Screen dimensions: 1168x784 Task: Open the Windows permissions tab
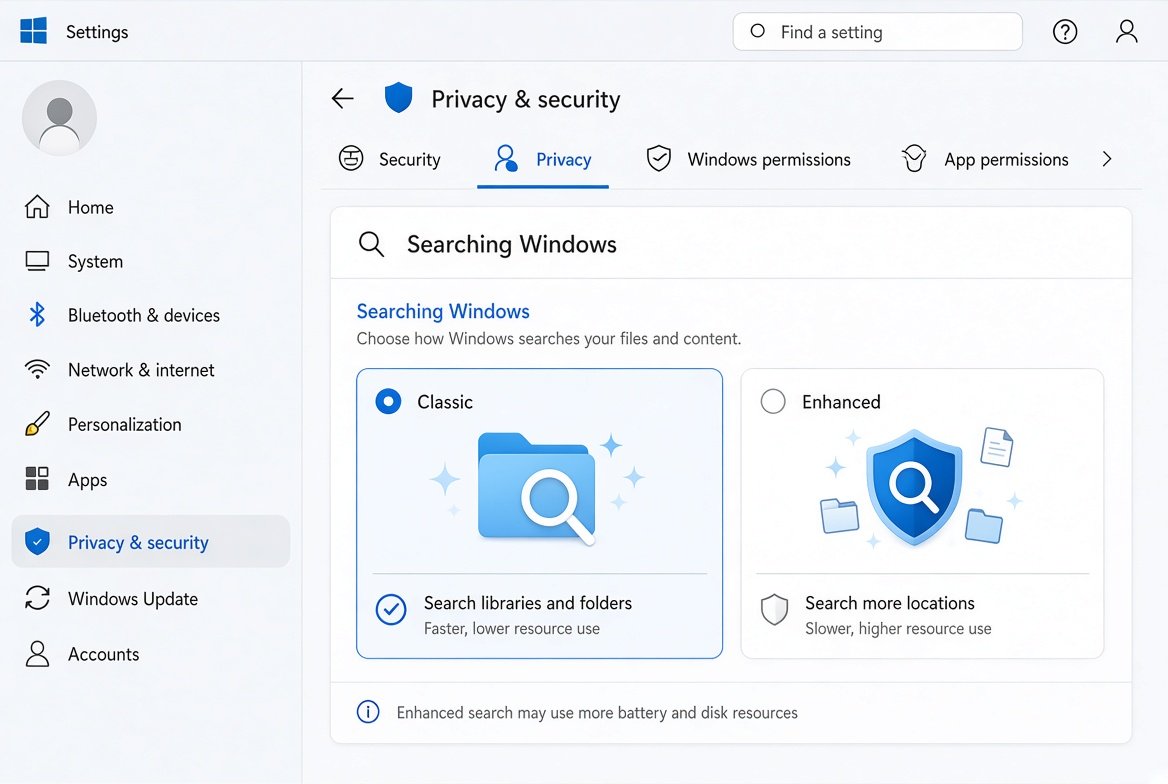[748, 159]
